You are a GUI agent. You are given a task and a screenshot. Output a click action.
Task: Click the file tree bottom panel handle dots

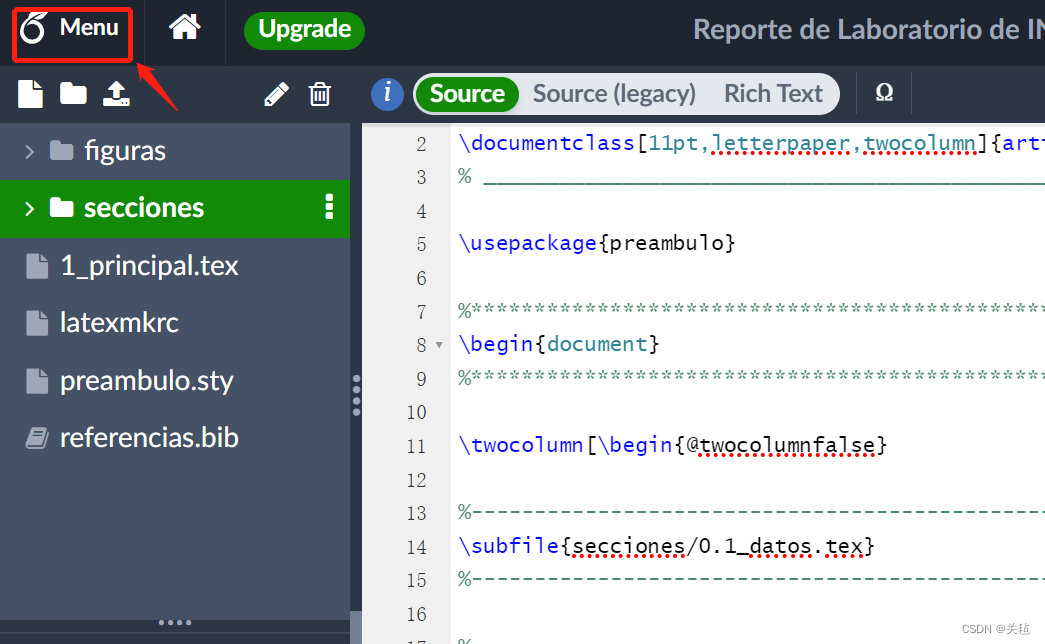pyautogui.click(x=175, y=623)
